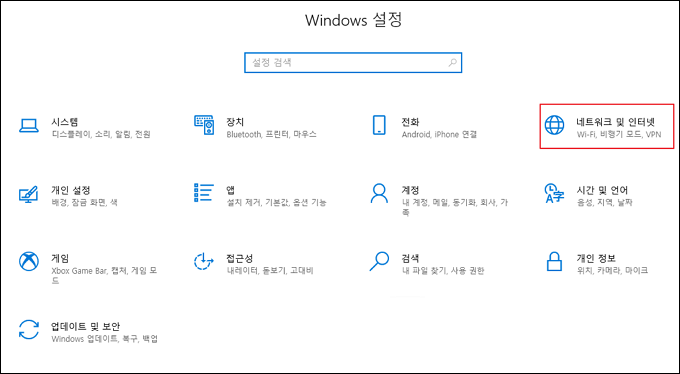Click the 'Bluetooth, 프린터, 마우스' description
The height and width of the screenshot is (374, 680).
tap(271, 134)
